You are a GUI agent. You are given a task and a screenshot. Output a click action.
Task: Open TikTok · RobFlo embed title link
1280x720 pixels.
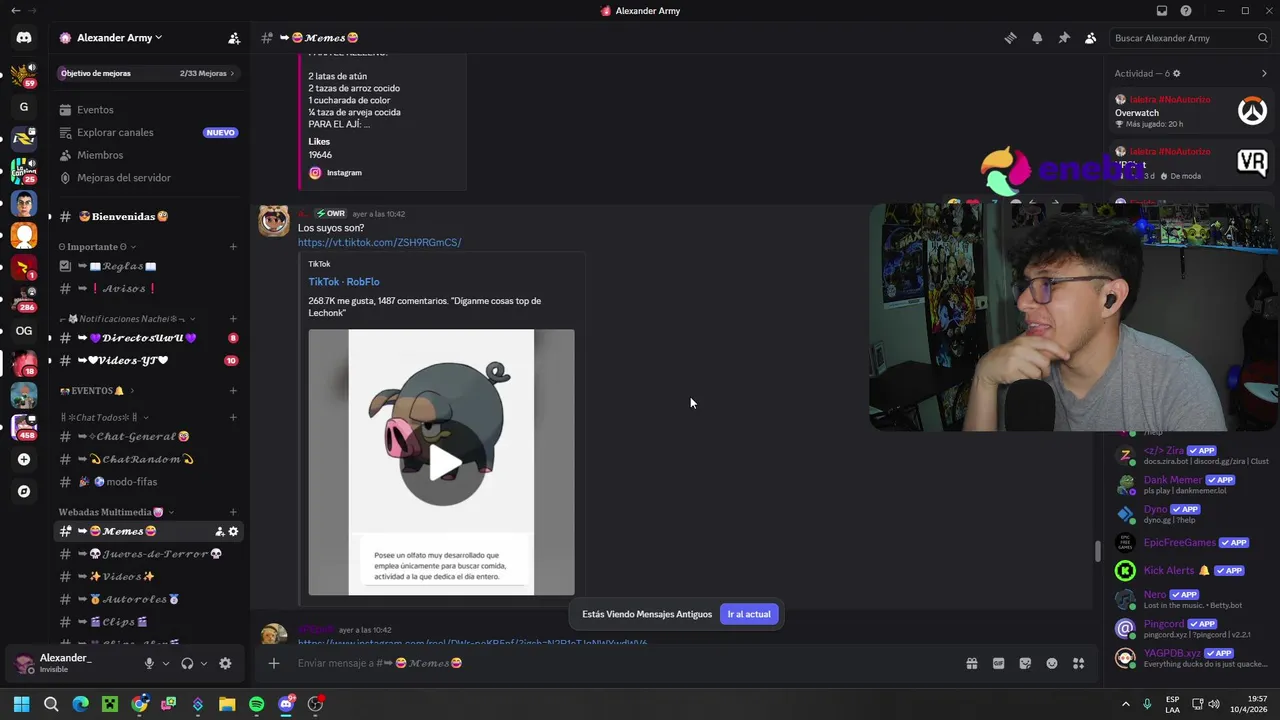tap(344, 282)
